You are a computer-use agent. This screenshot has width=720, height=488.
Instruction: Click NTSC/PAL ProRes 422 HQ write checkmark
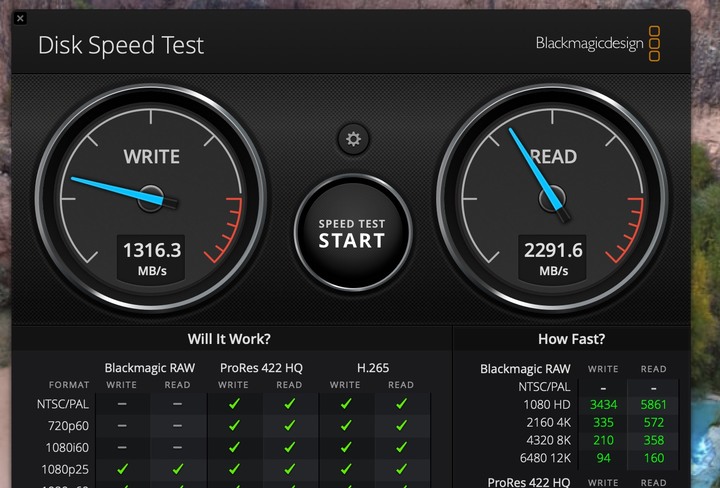[234, 404]
